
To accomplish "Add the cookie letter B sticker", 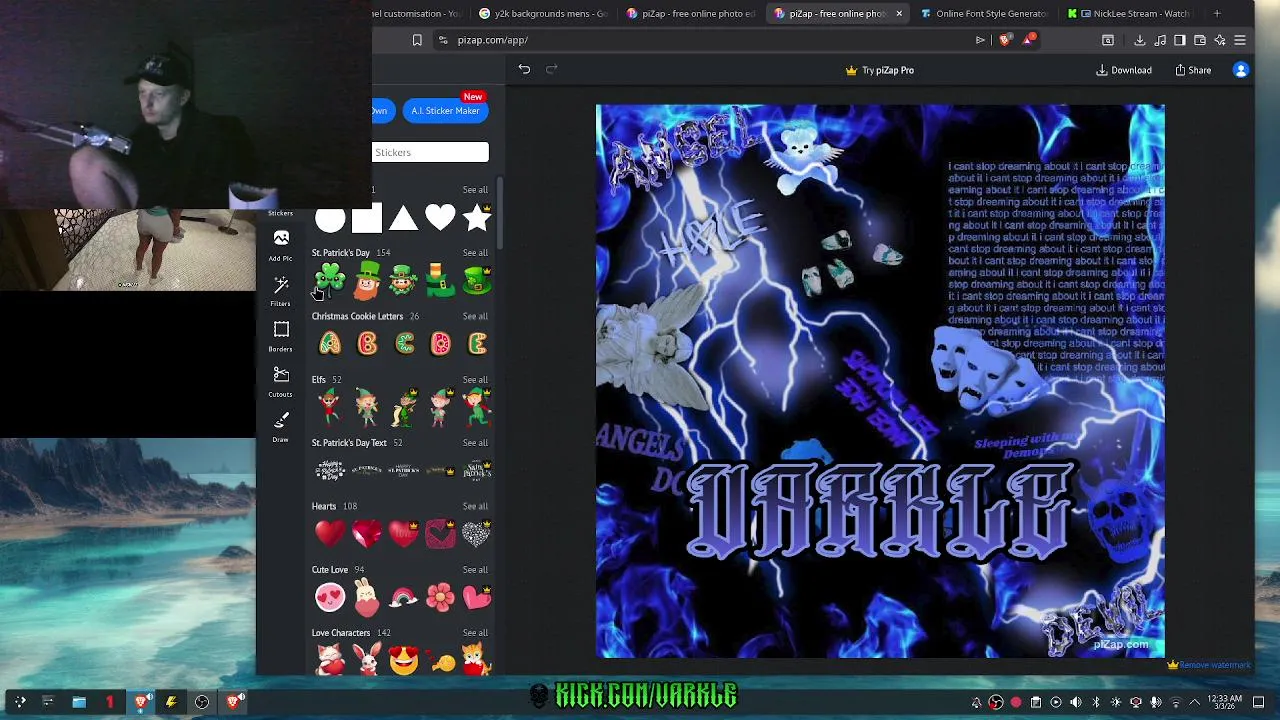I will pos(367,344).
